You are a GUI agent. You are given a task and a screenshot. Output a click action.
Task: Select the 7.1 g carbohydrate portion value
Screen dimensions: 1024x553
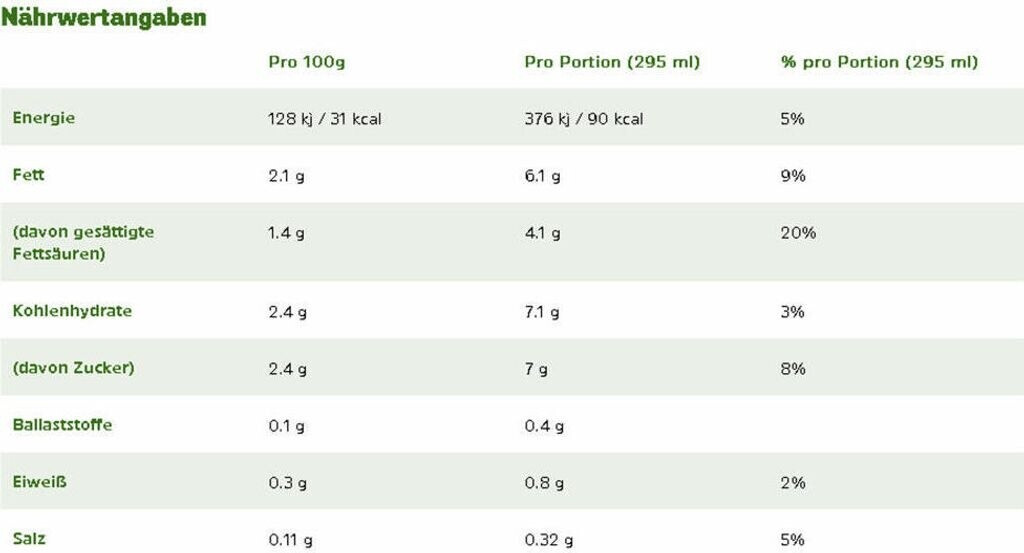pos(541,312)
